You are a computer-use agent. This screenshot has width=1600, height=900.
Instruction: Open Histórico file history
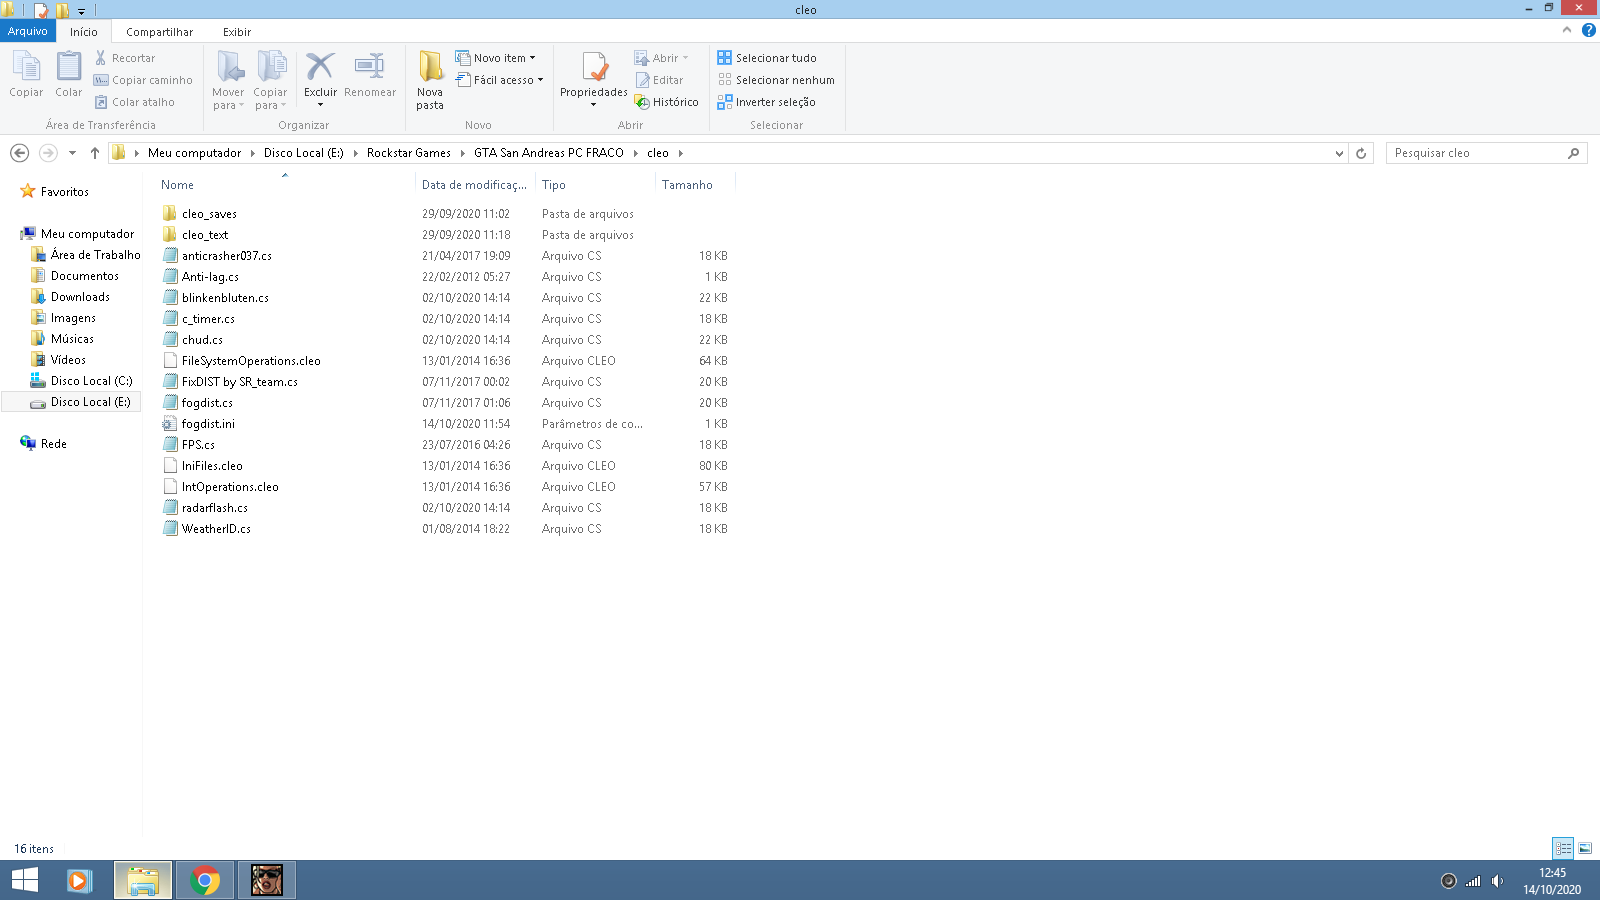[666, 102]
